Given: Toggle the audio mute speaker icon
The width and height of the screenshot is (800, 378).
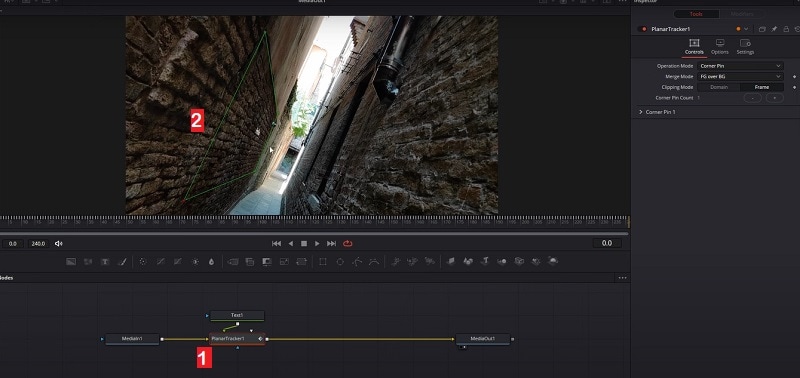Looking at the screenshot, I should click(x=59, y=244).
